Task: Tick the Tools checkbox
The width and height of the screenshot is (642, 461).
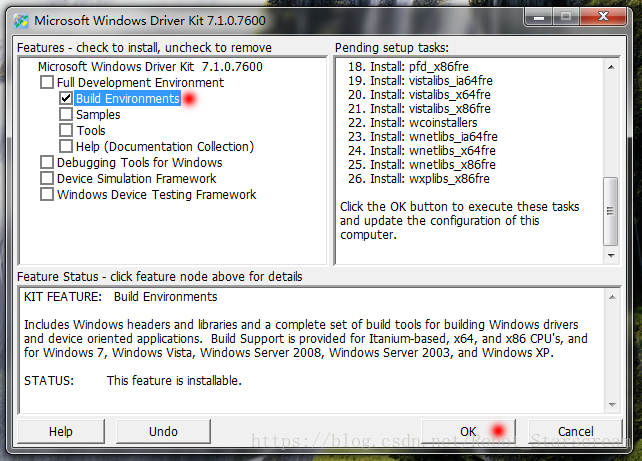Action: coord(66,130)
